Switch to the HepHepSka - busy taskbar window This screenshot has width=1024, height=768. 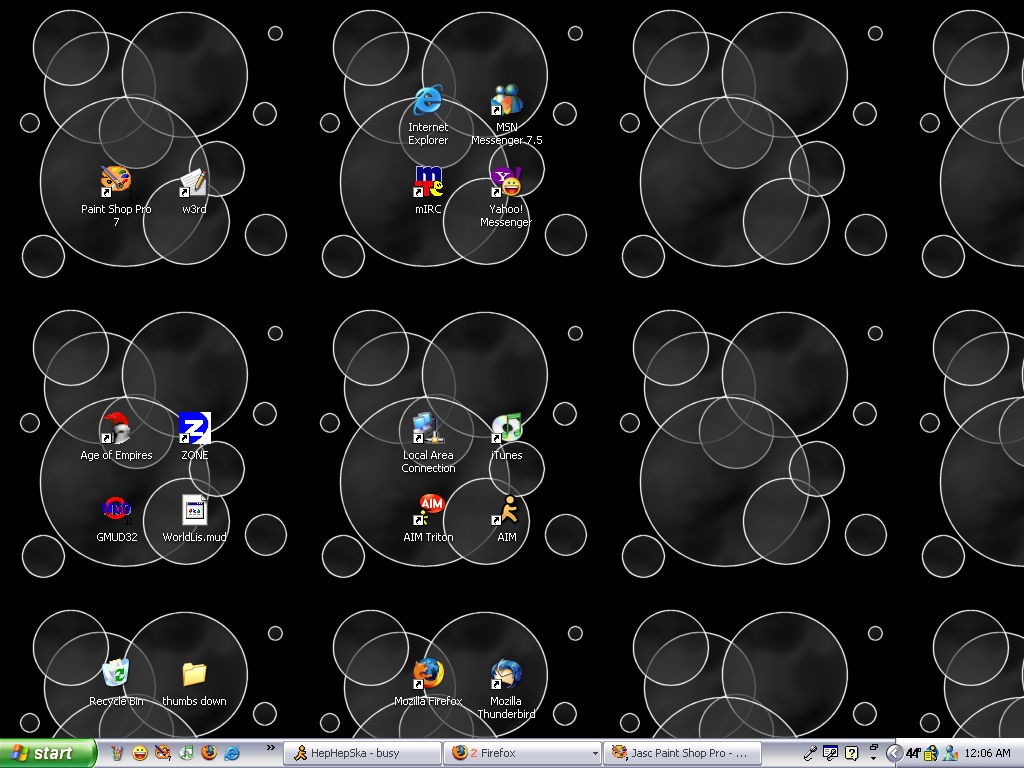(x=362, y=753)
